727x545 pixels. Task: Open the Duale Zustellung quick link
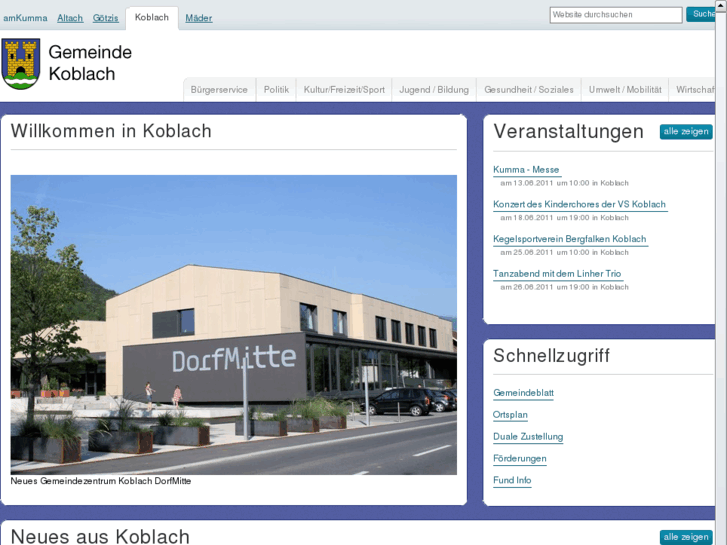coord(528,437)
